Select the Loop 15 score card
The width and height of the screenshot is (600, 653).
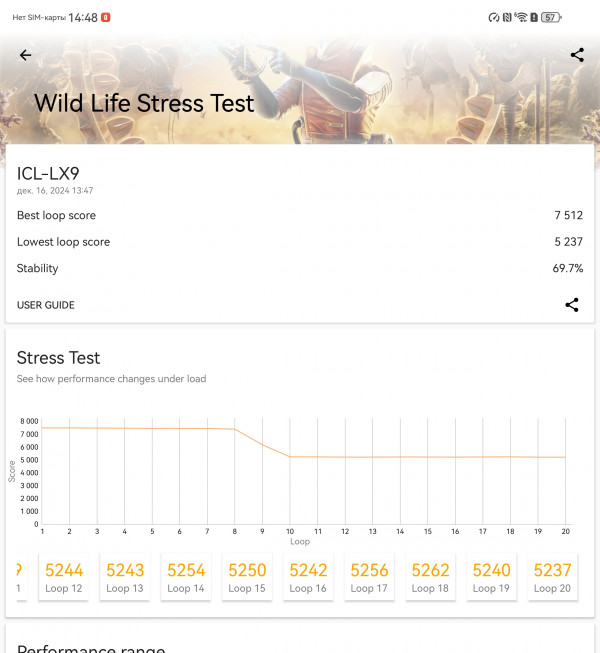pyautogui.click(x=247, y=577)
